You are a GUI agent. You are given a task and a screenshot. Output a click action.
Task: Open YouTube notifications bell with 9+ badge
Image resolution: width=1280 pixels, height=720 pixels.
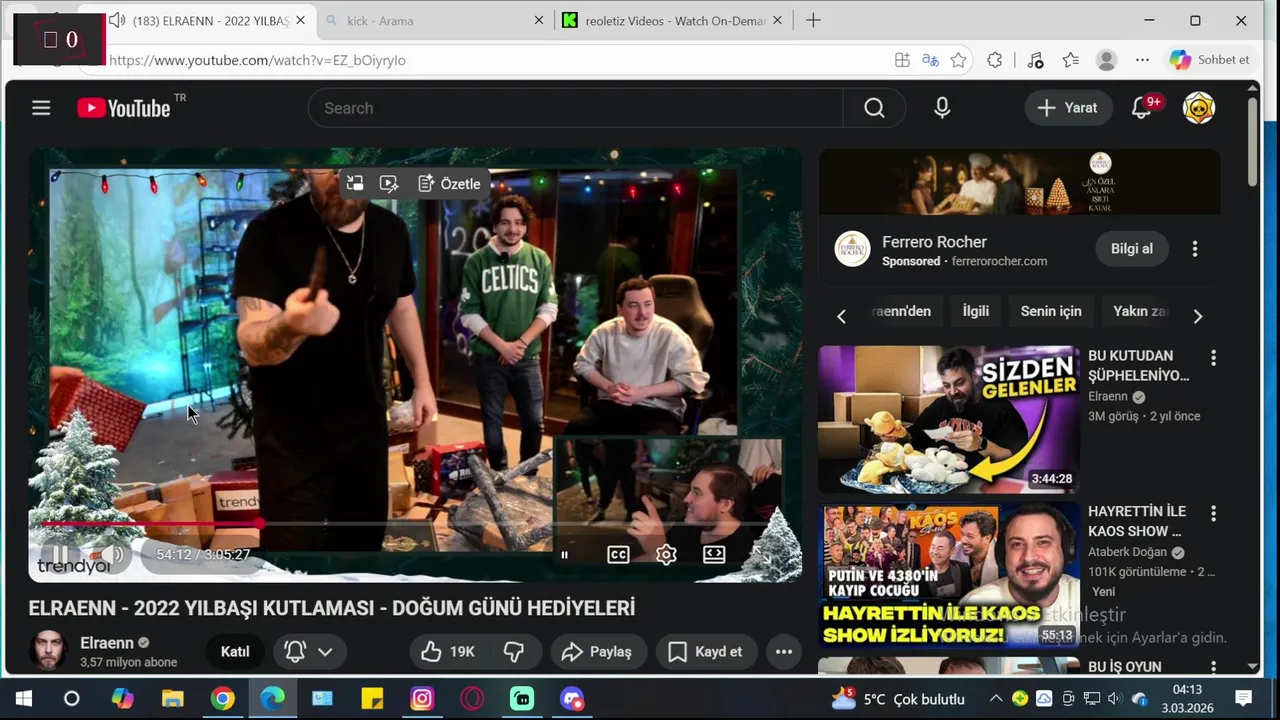pyautogui.click(x=1142, y=108)
